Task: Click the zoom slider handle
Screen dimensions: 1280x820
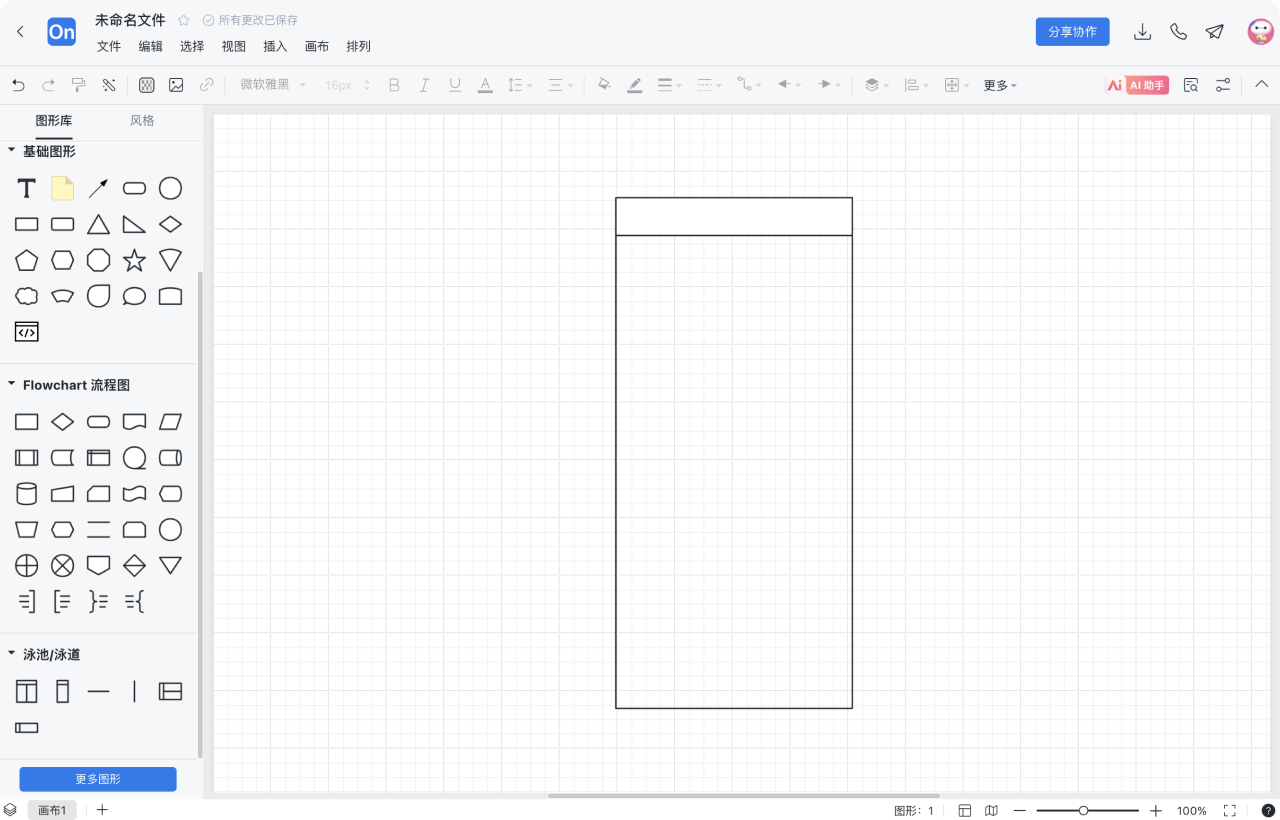Action: (1083, 811)
